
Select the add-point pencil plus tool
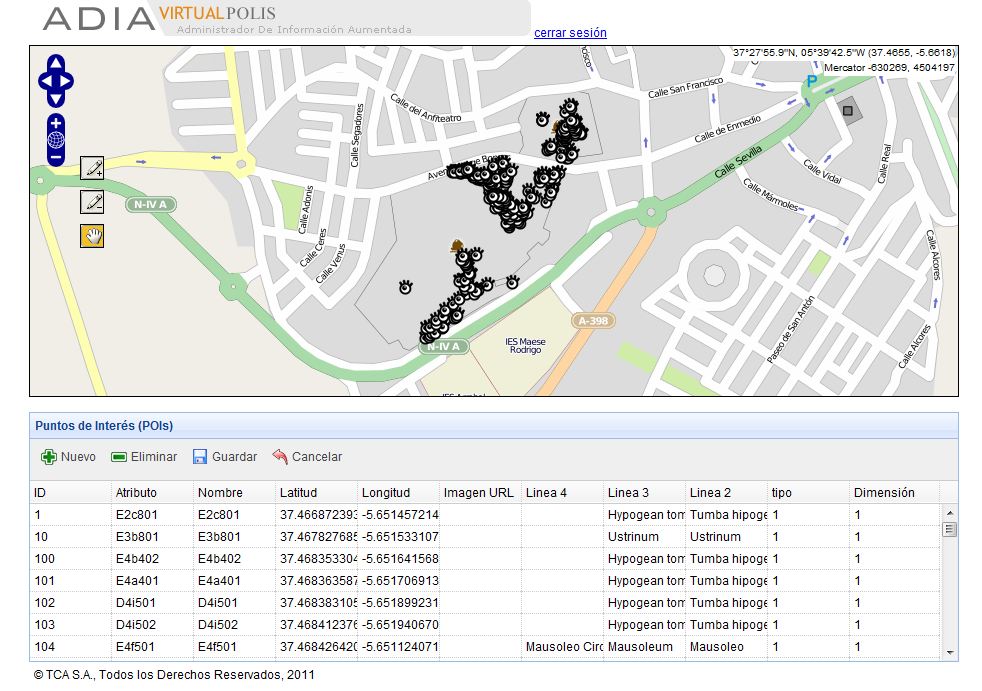92,168
